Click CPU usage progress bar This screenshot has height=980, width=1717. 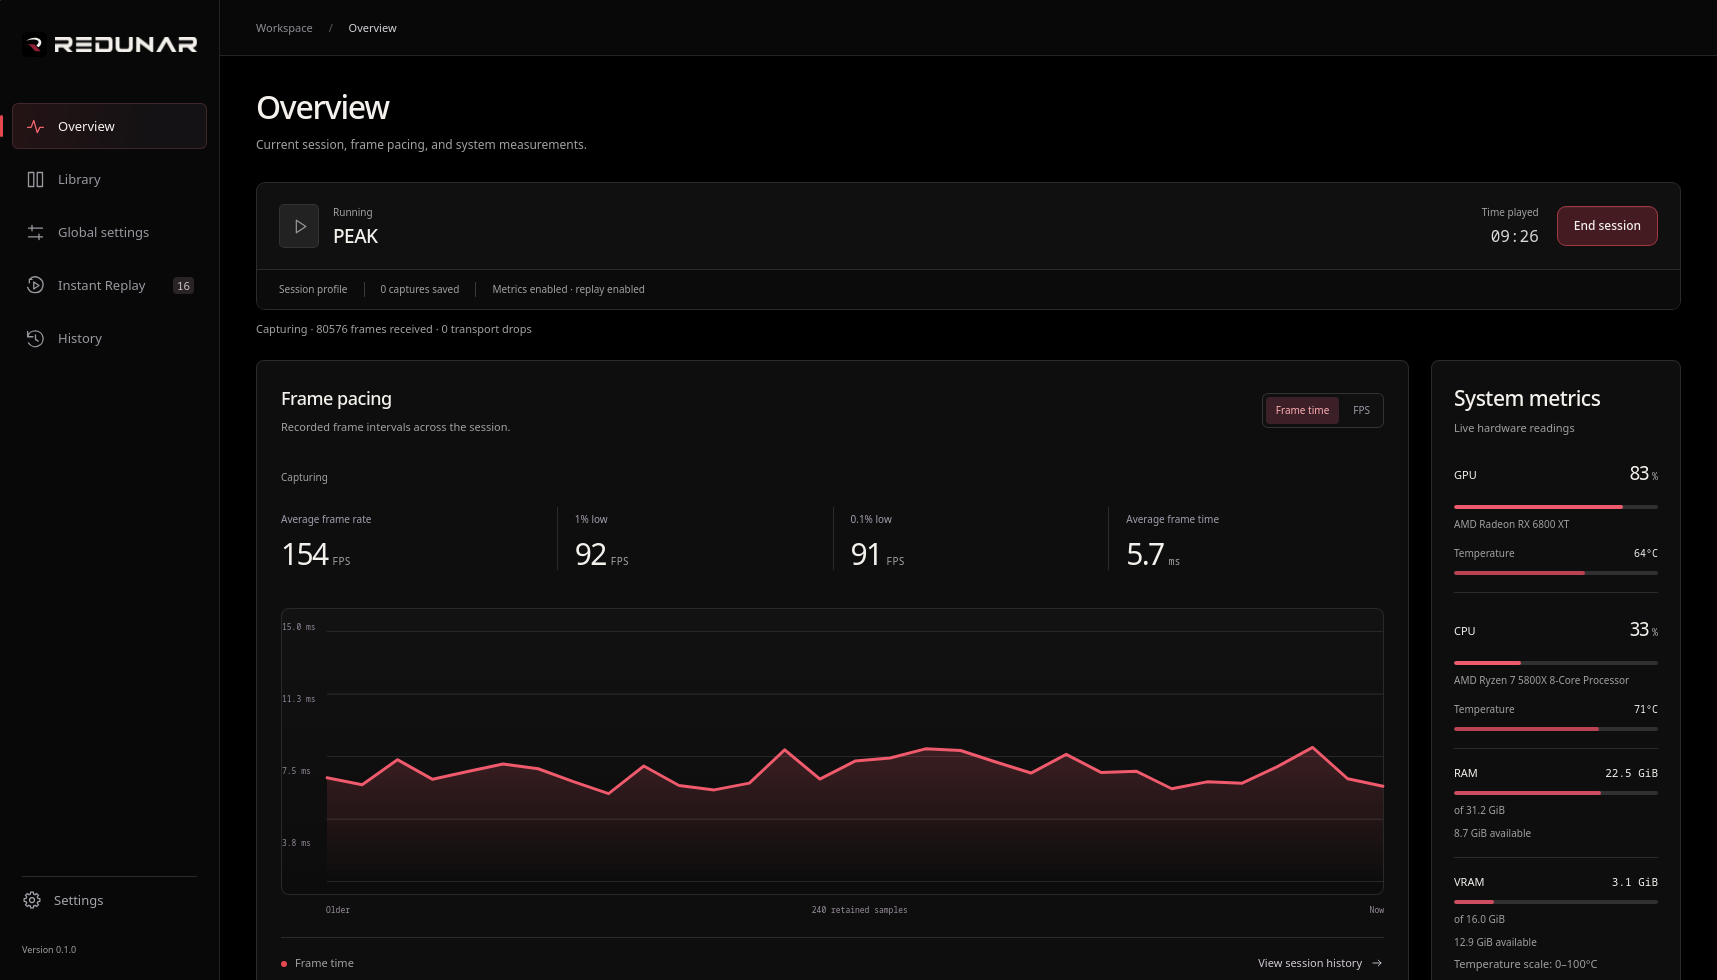(x=1556, y=663)
